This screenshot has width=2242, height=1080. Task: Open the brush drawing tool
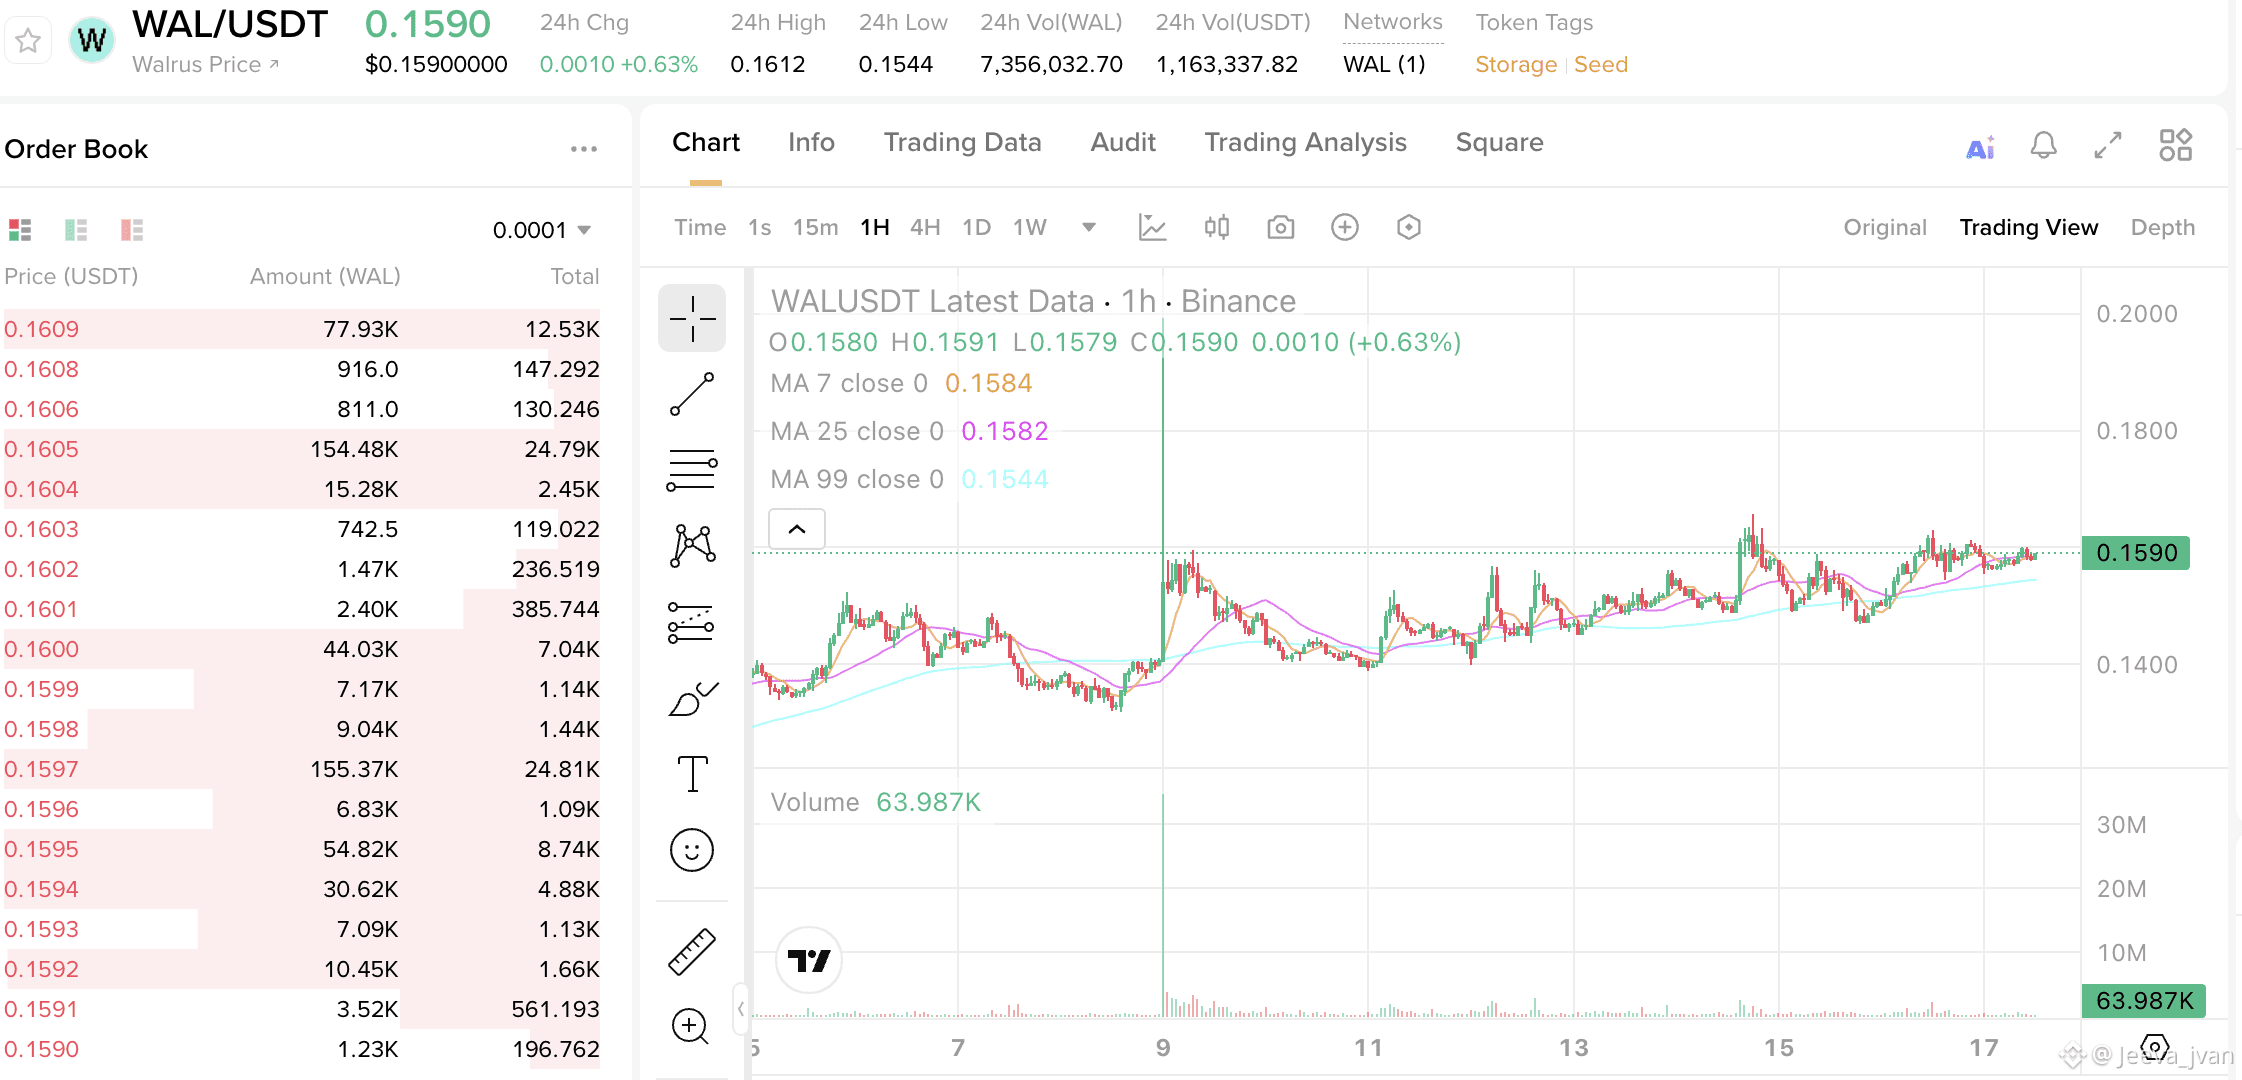(x=692, y=699)
